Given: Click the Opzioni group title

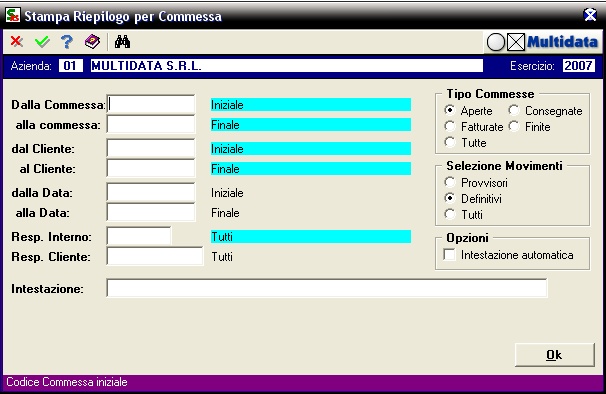Looking at the screenshot, I should 467,238.
